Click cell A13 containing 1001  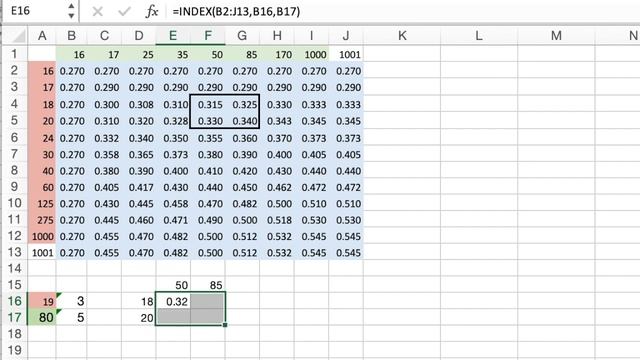[x=42, y=253]
